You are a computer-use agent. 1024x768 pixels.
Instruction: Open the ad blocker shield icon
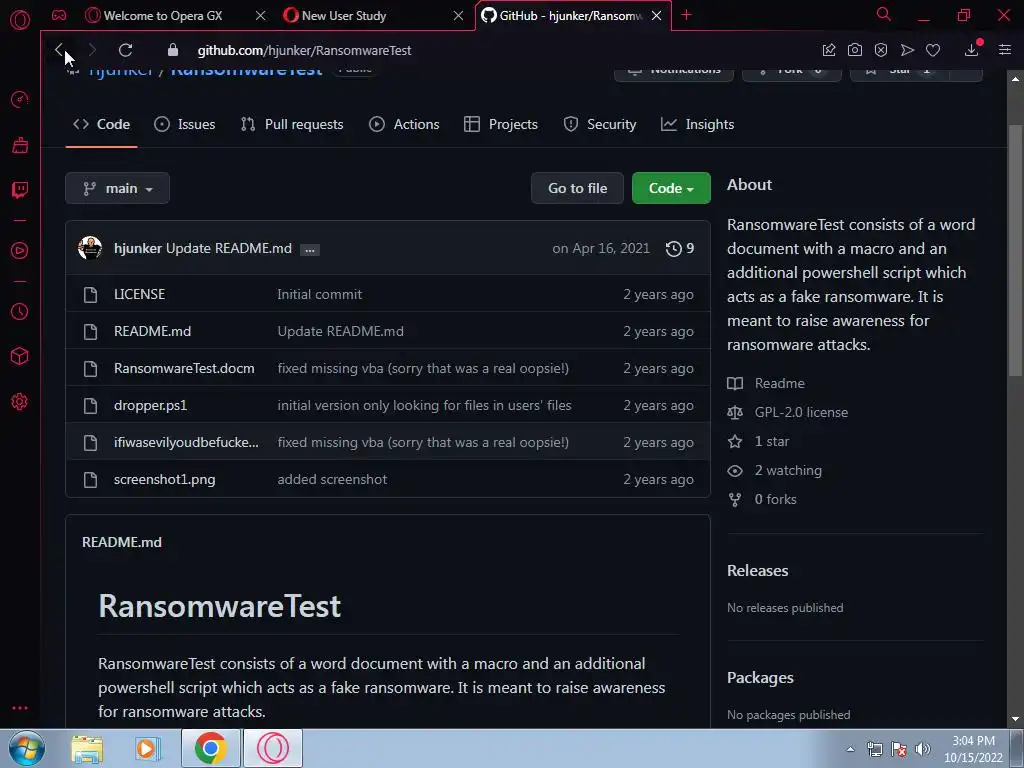[881, 50]
